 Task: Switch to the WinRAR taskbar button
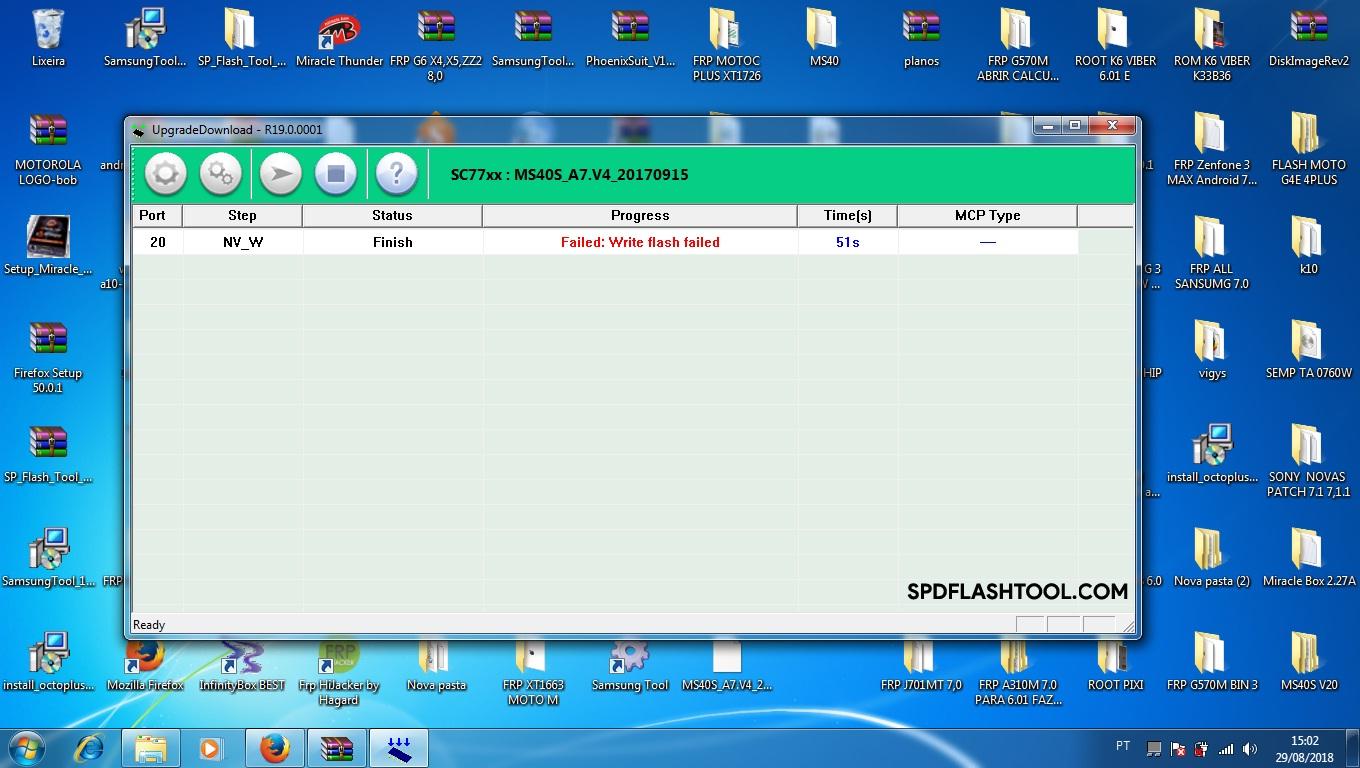[337, 748]
